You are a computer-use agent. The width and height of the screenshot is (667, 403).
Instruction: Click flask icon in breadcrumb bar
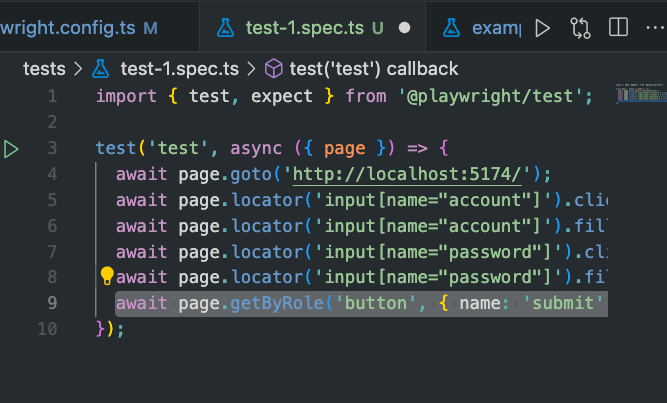[x=101, y=69]
